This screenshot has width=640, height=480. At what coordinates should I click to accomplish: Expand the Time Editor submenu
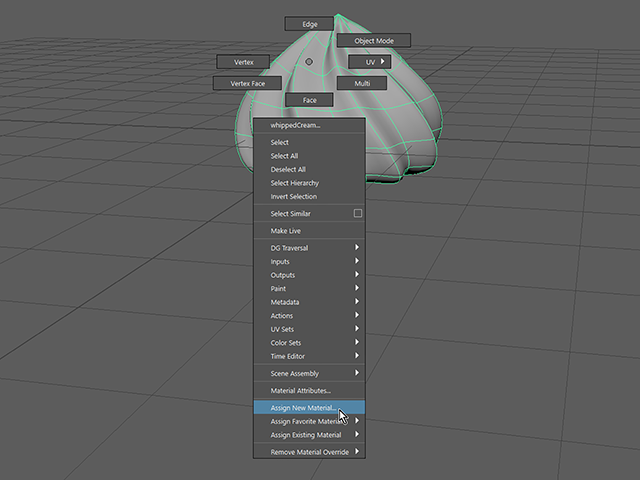point(309,356)
